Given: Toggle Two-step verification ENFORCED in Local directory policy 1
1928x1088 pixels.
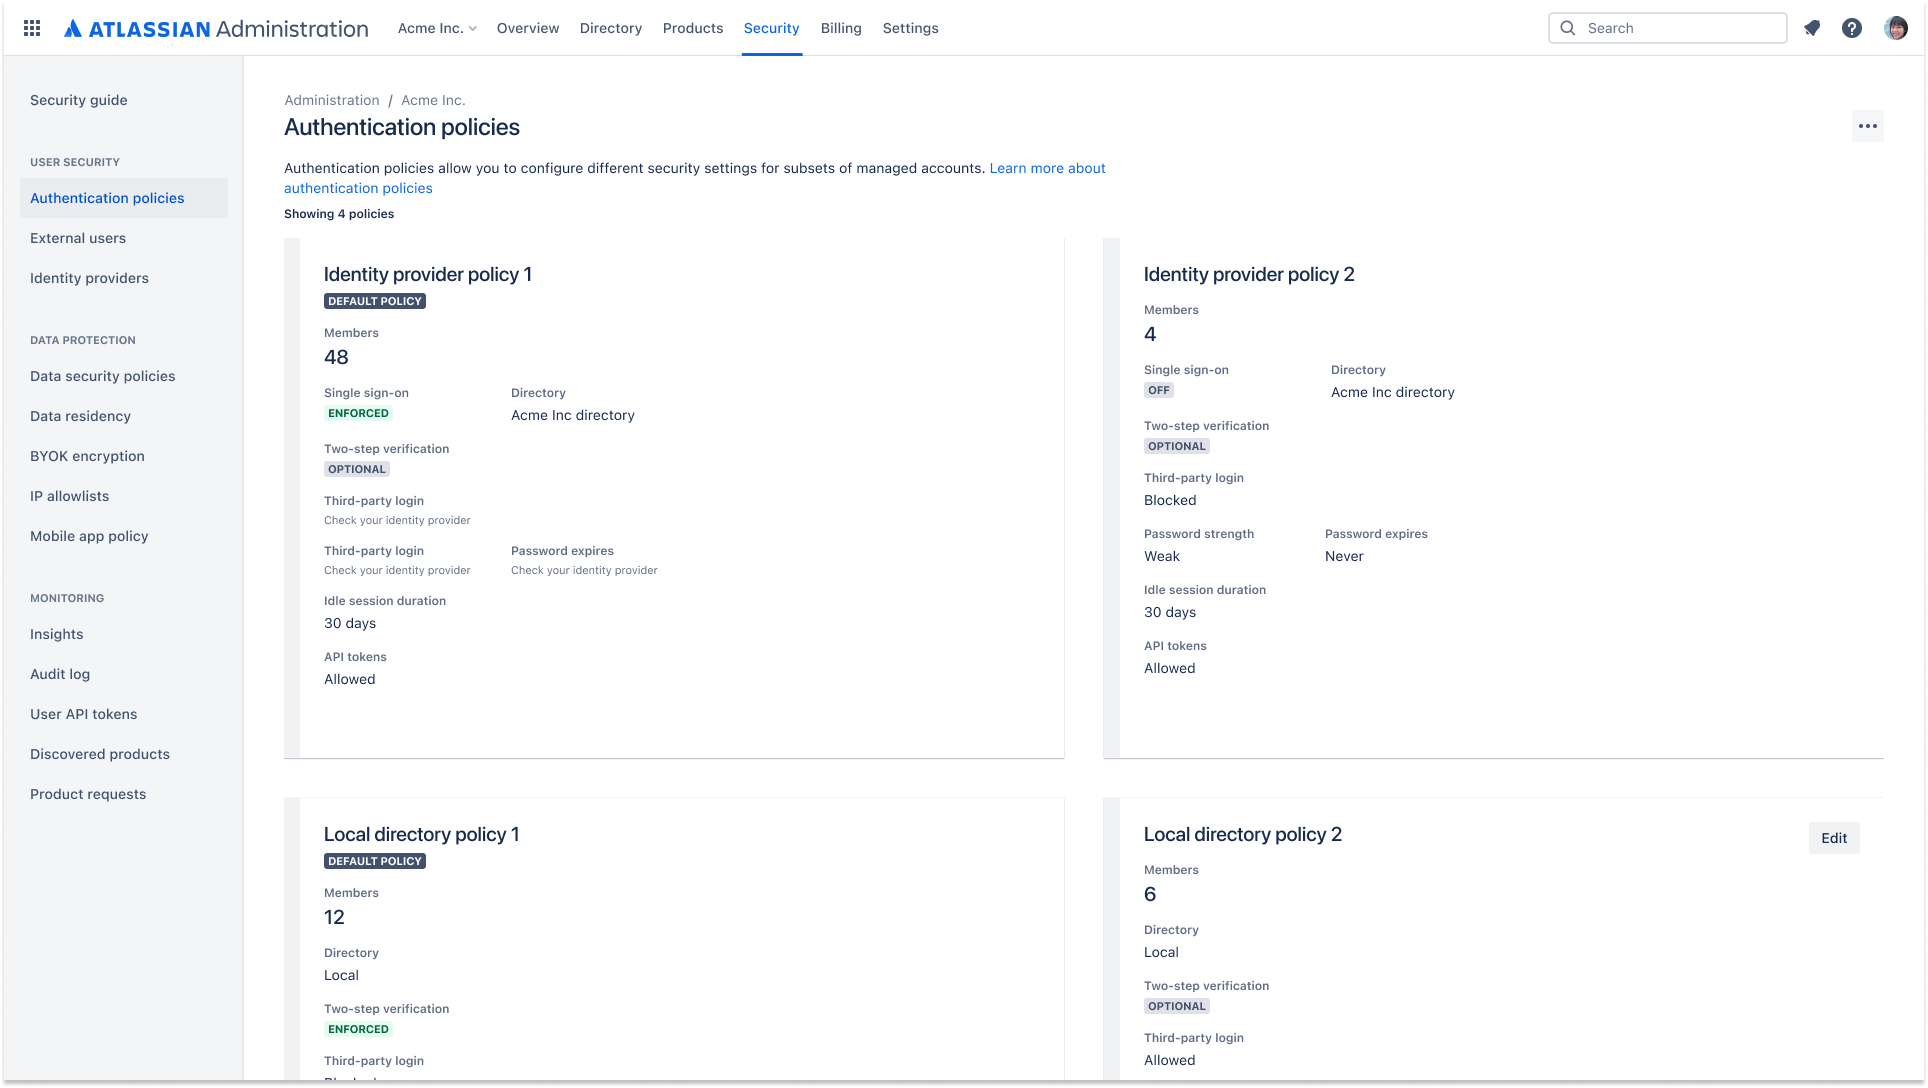Looking at the screenshot, I should pyautogui.click(x=358, y=1028).
